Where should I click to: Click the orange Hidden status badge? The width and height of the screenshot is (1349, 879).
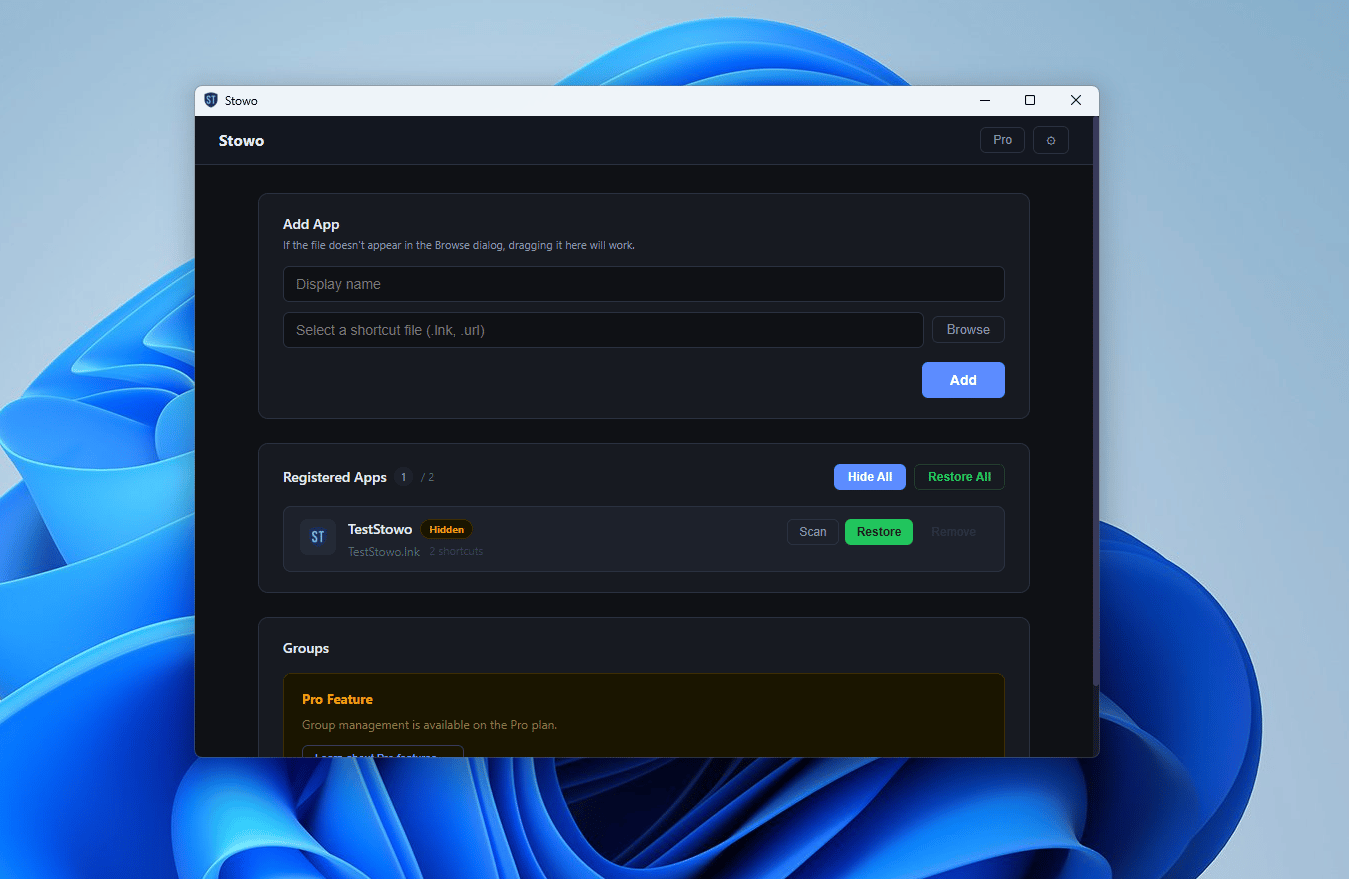[446, 530]
